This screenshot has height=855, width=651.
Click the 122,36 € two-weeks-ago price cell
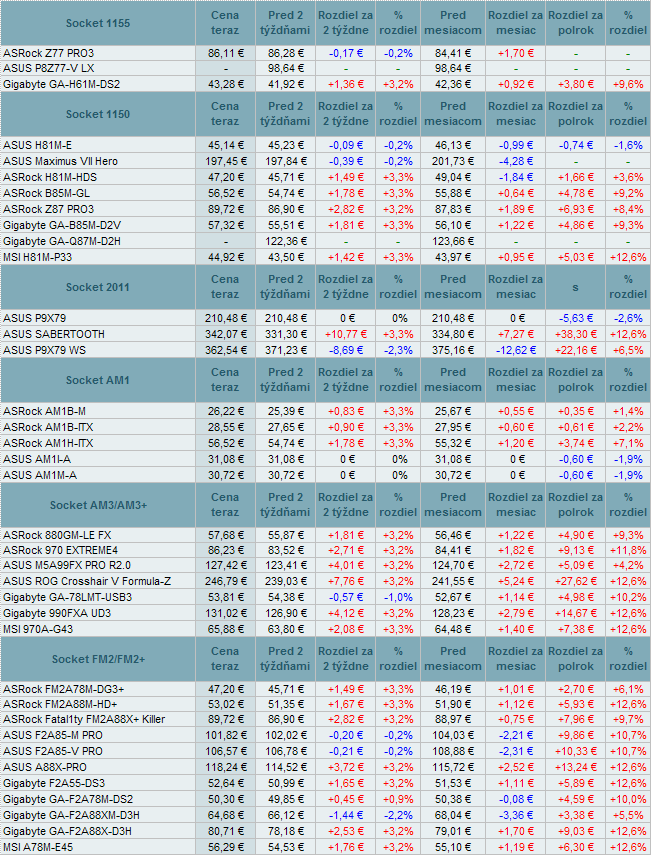point(286,241)
